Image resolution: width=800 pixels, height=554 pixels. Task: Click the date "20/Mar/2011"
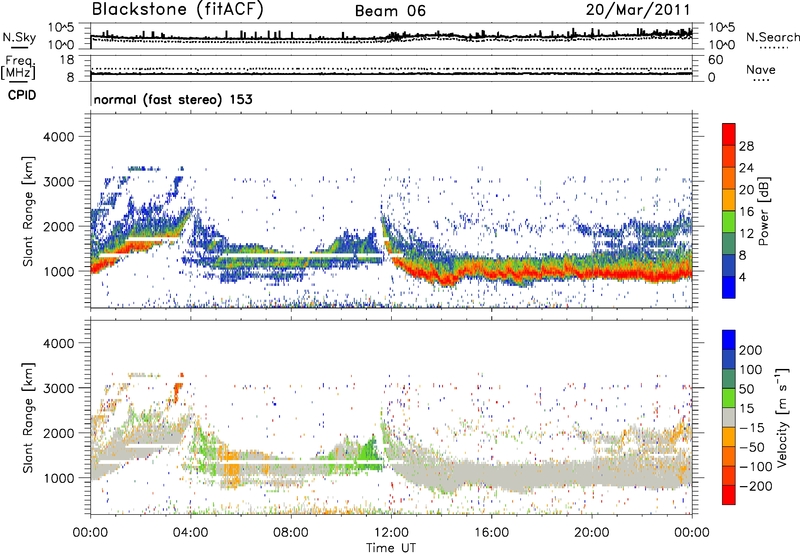click(638, 10)
